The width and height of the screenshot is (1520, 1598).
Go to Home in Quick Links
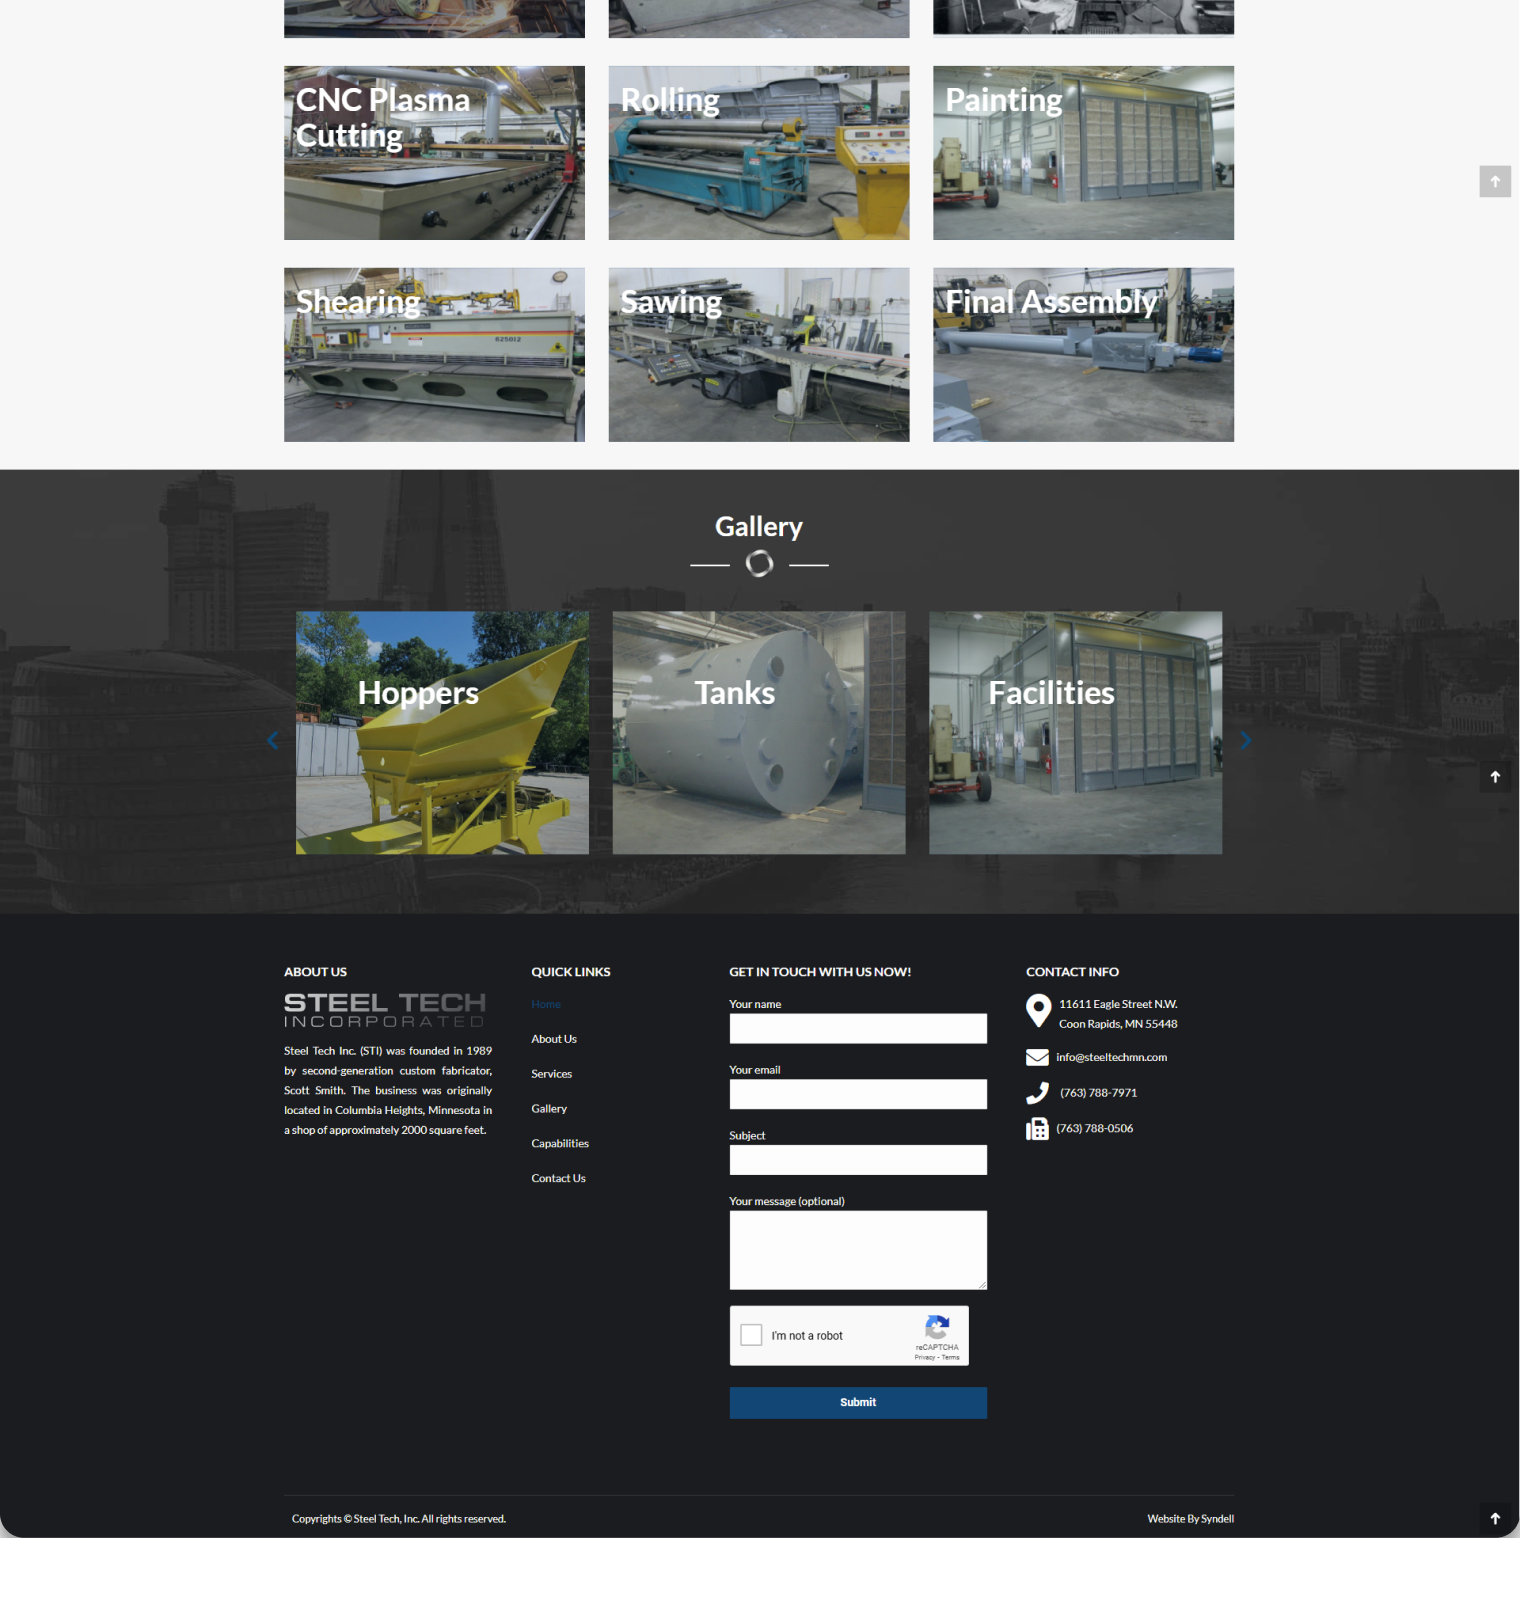(x=546, y=1004)
